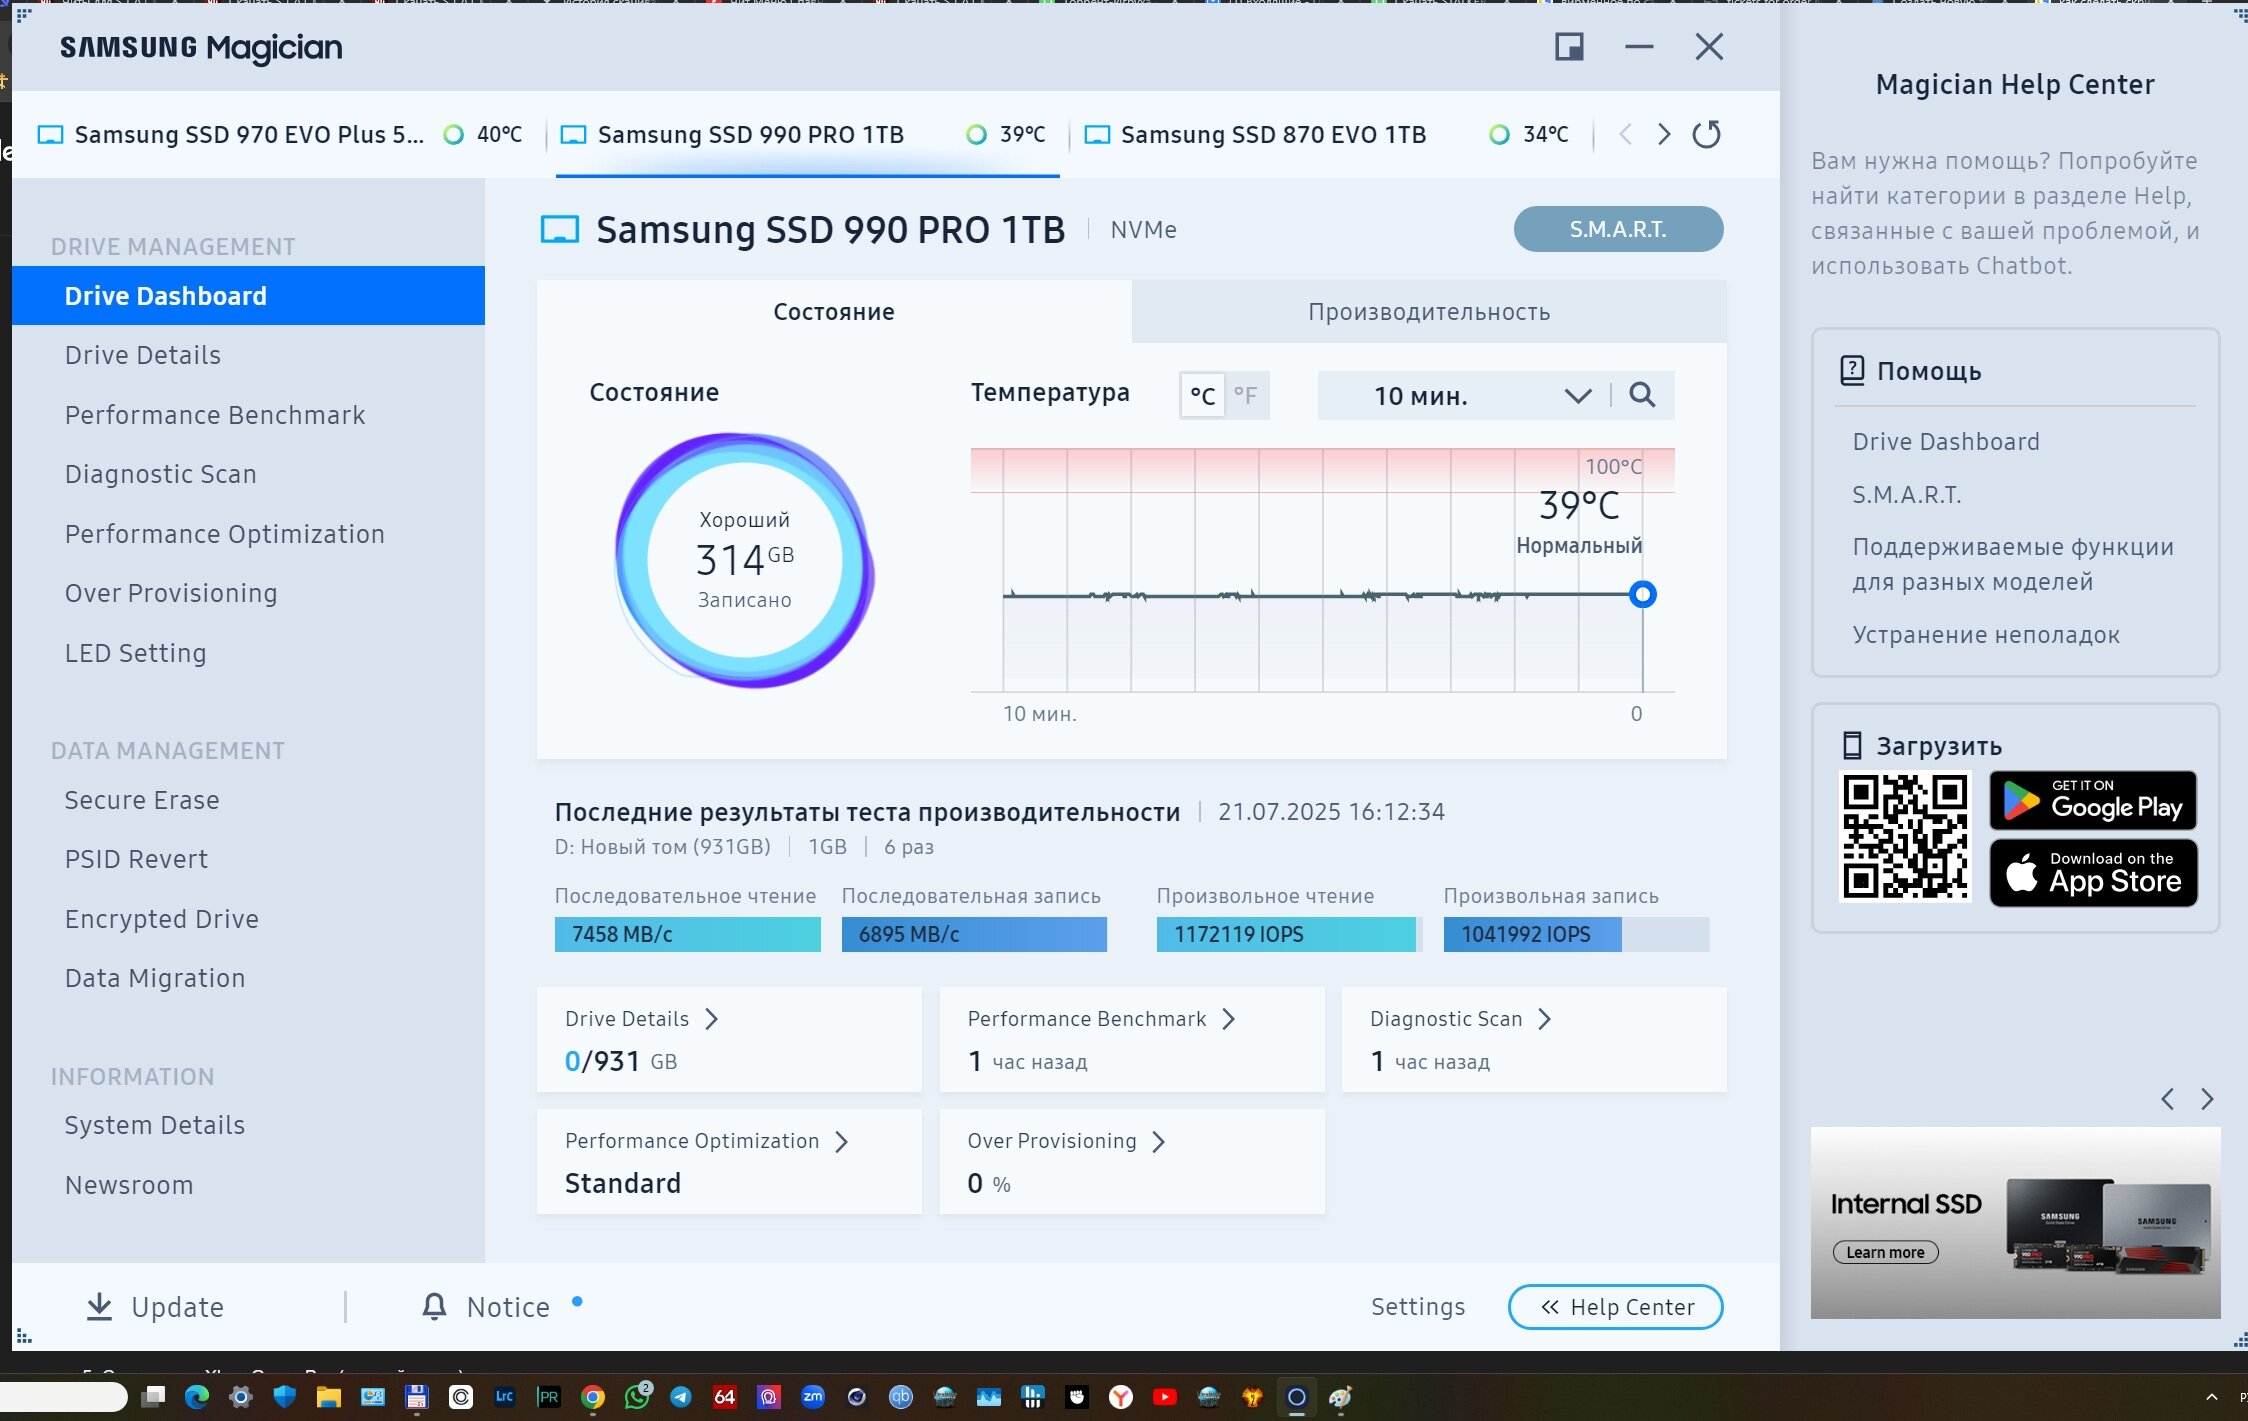2248x1421 pixels.
Task: Open YouTube icon in the taskbar
Action: [x=1165, y=1397]
